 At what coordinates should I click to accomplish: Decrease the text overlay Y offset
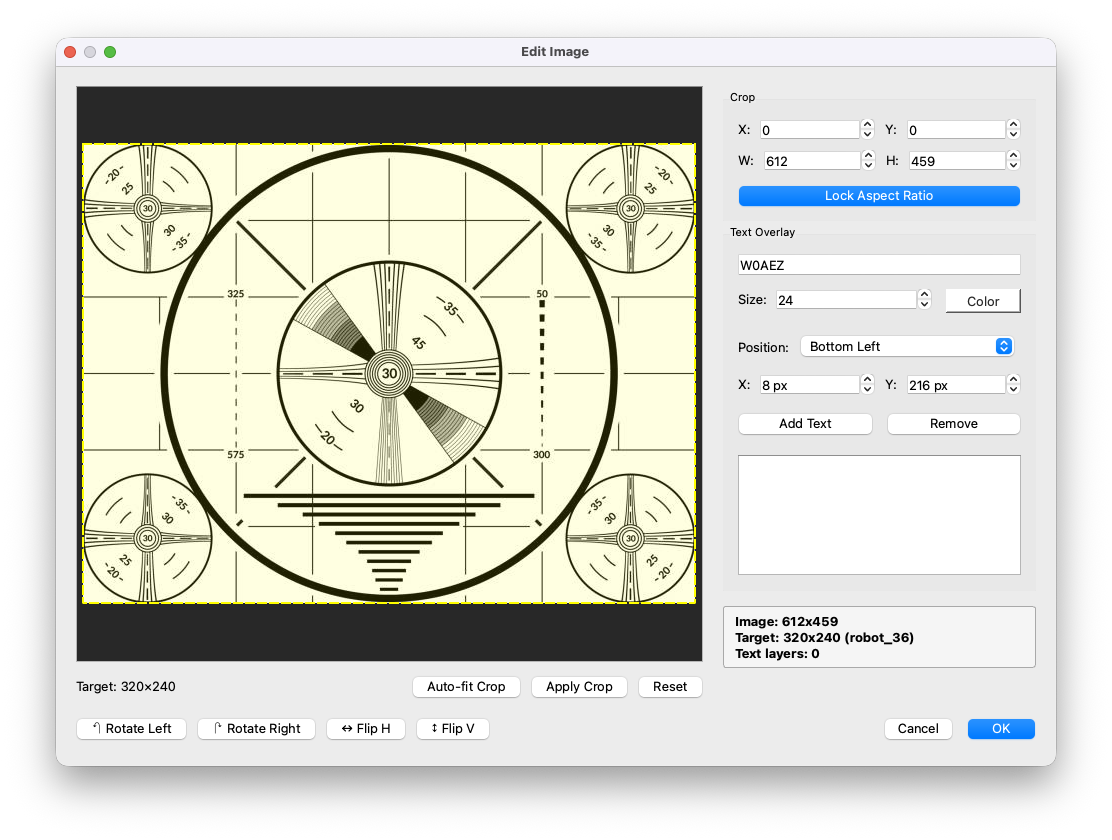(x=1013, y=389)
